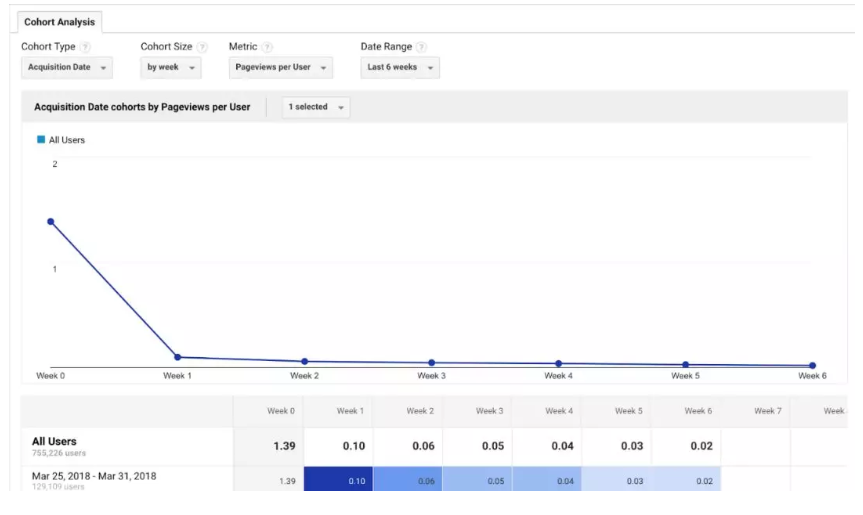Open the Acquisition Date dropdown
The height and width of the screenshot is (515, 863).
tap(67, 67)
